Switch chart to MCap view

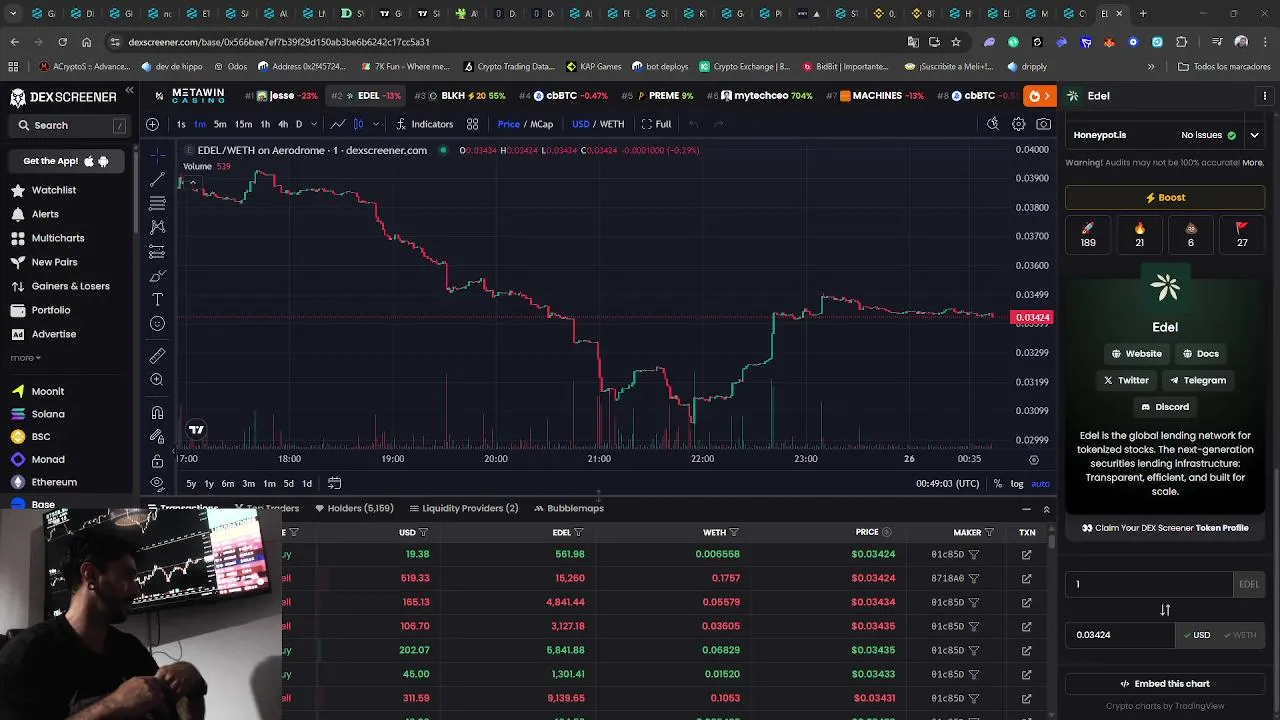(542, 124)
